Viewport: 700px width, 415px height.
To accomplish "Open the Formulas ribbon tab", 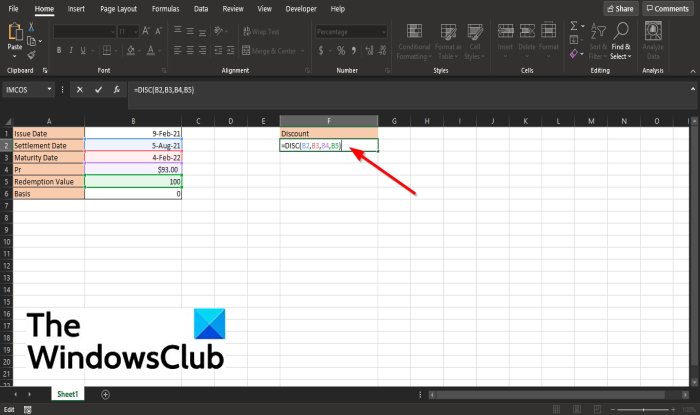I will [x=165, y=9].
